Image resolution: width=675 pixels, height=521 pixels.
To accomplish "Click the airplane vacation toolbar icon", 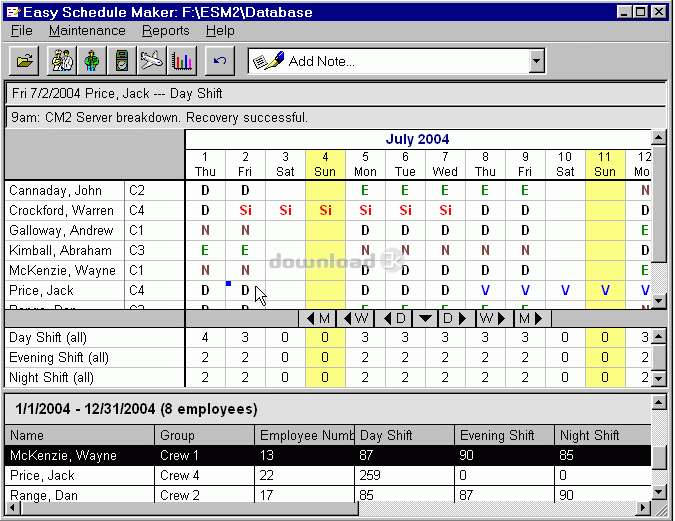I will 152,61.
